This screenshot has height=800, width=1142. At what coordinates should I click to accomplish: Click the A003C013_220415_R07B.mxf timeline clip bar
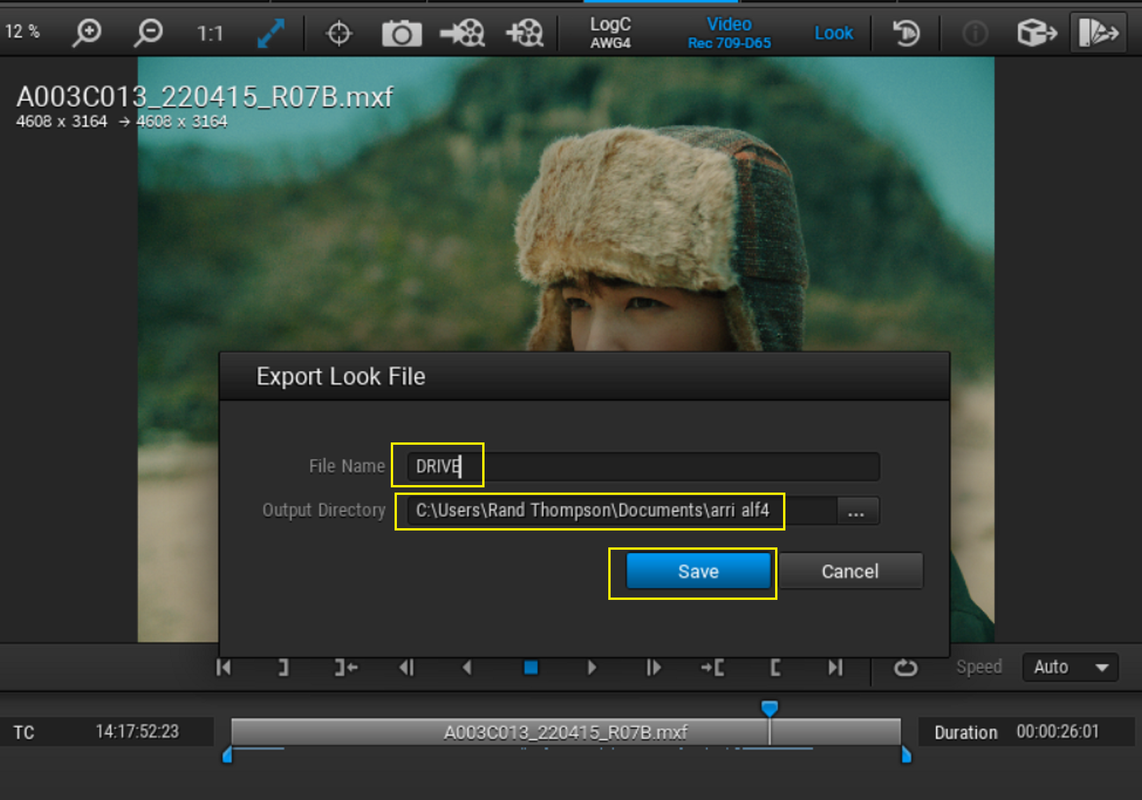point(566,732)
